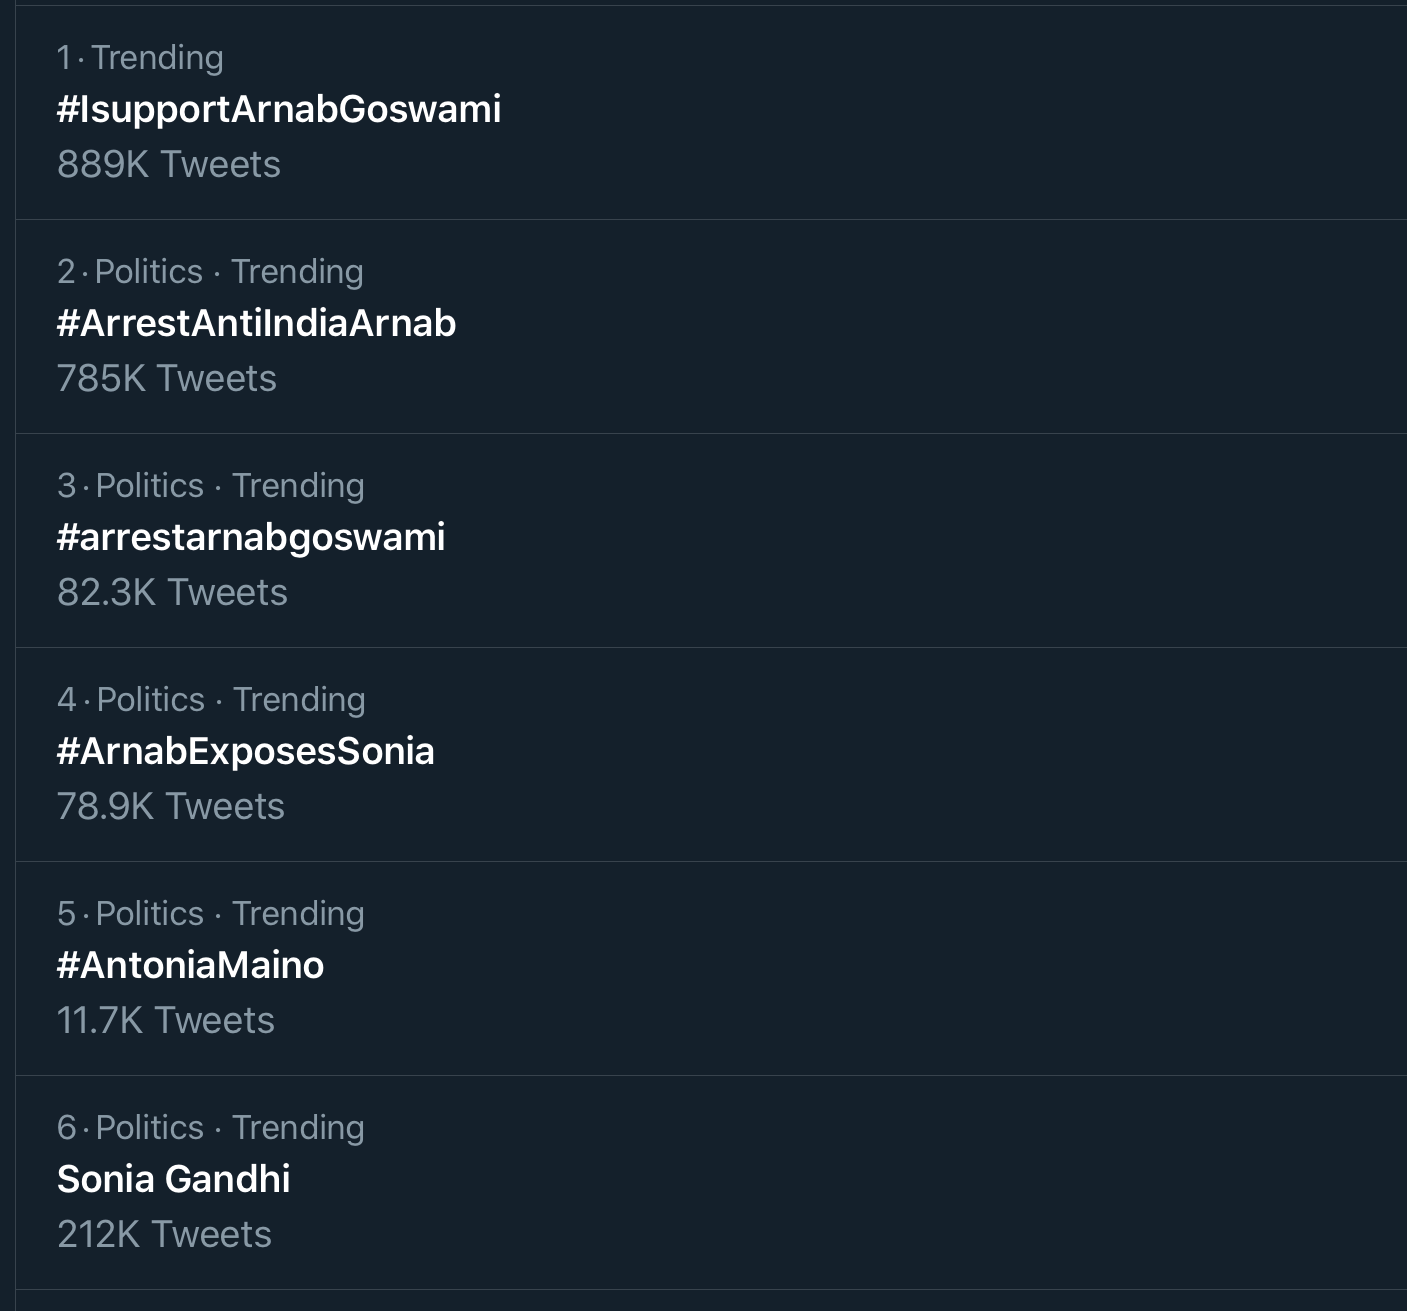Click the '2 · Politics · Trending' label
The height and width of the screenshot is (1311, 1407).
210,272
